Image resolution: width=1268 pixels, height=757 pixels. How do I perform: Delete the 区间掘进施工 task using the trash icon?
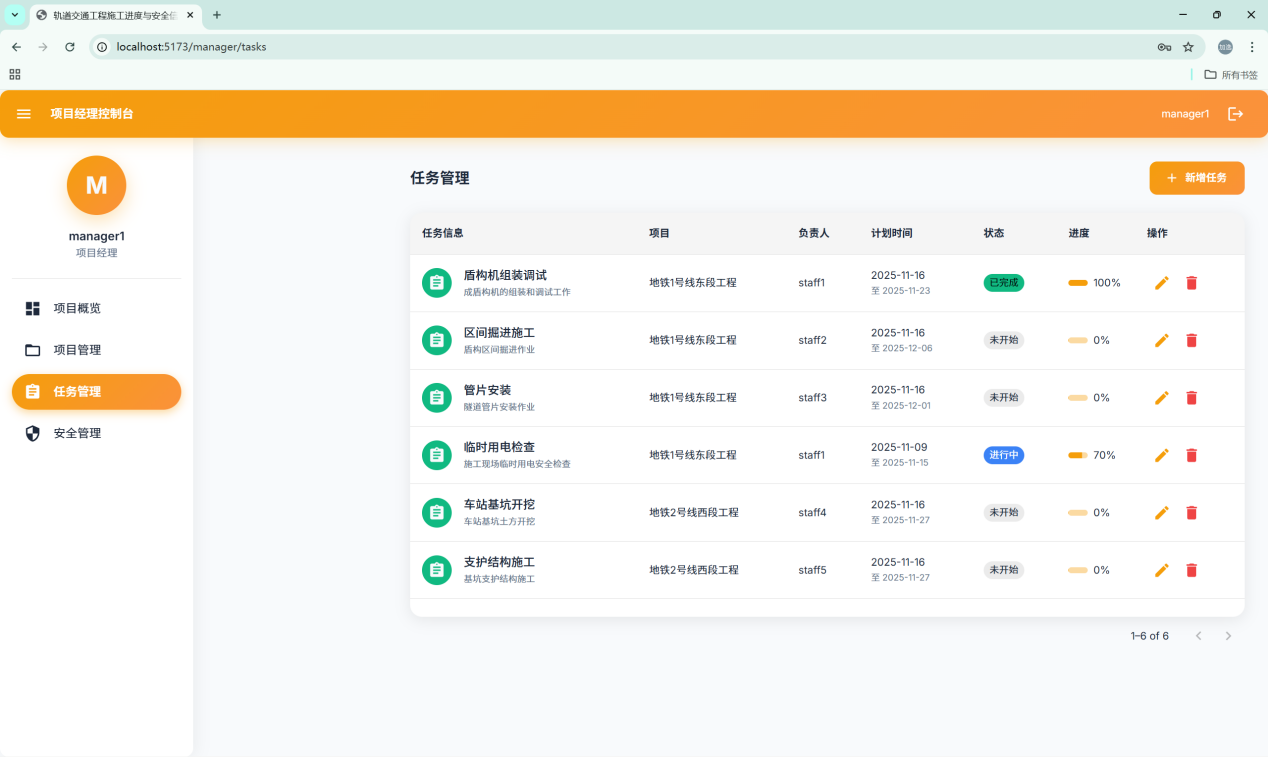point(1191,340)
